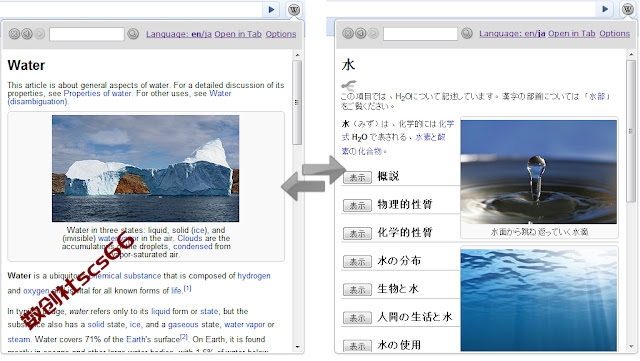Go back in the right popup
This screenshot has width=640, height=361.
pos(360,33)
